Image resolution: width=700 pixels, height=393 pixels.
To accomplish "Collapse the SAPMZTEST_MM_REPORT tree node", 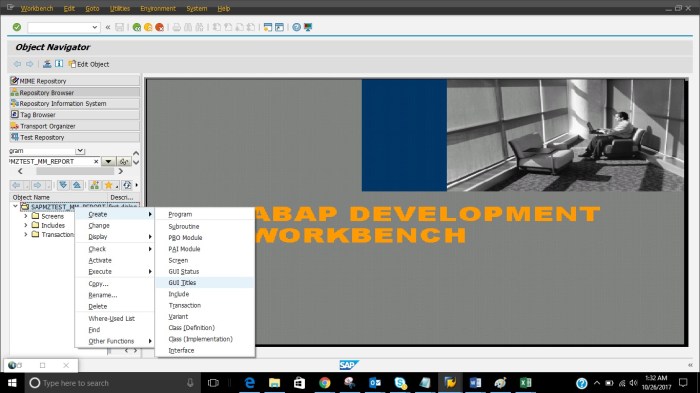I will pos(15,206).
